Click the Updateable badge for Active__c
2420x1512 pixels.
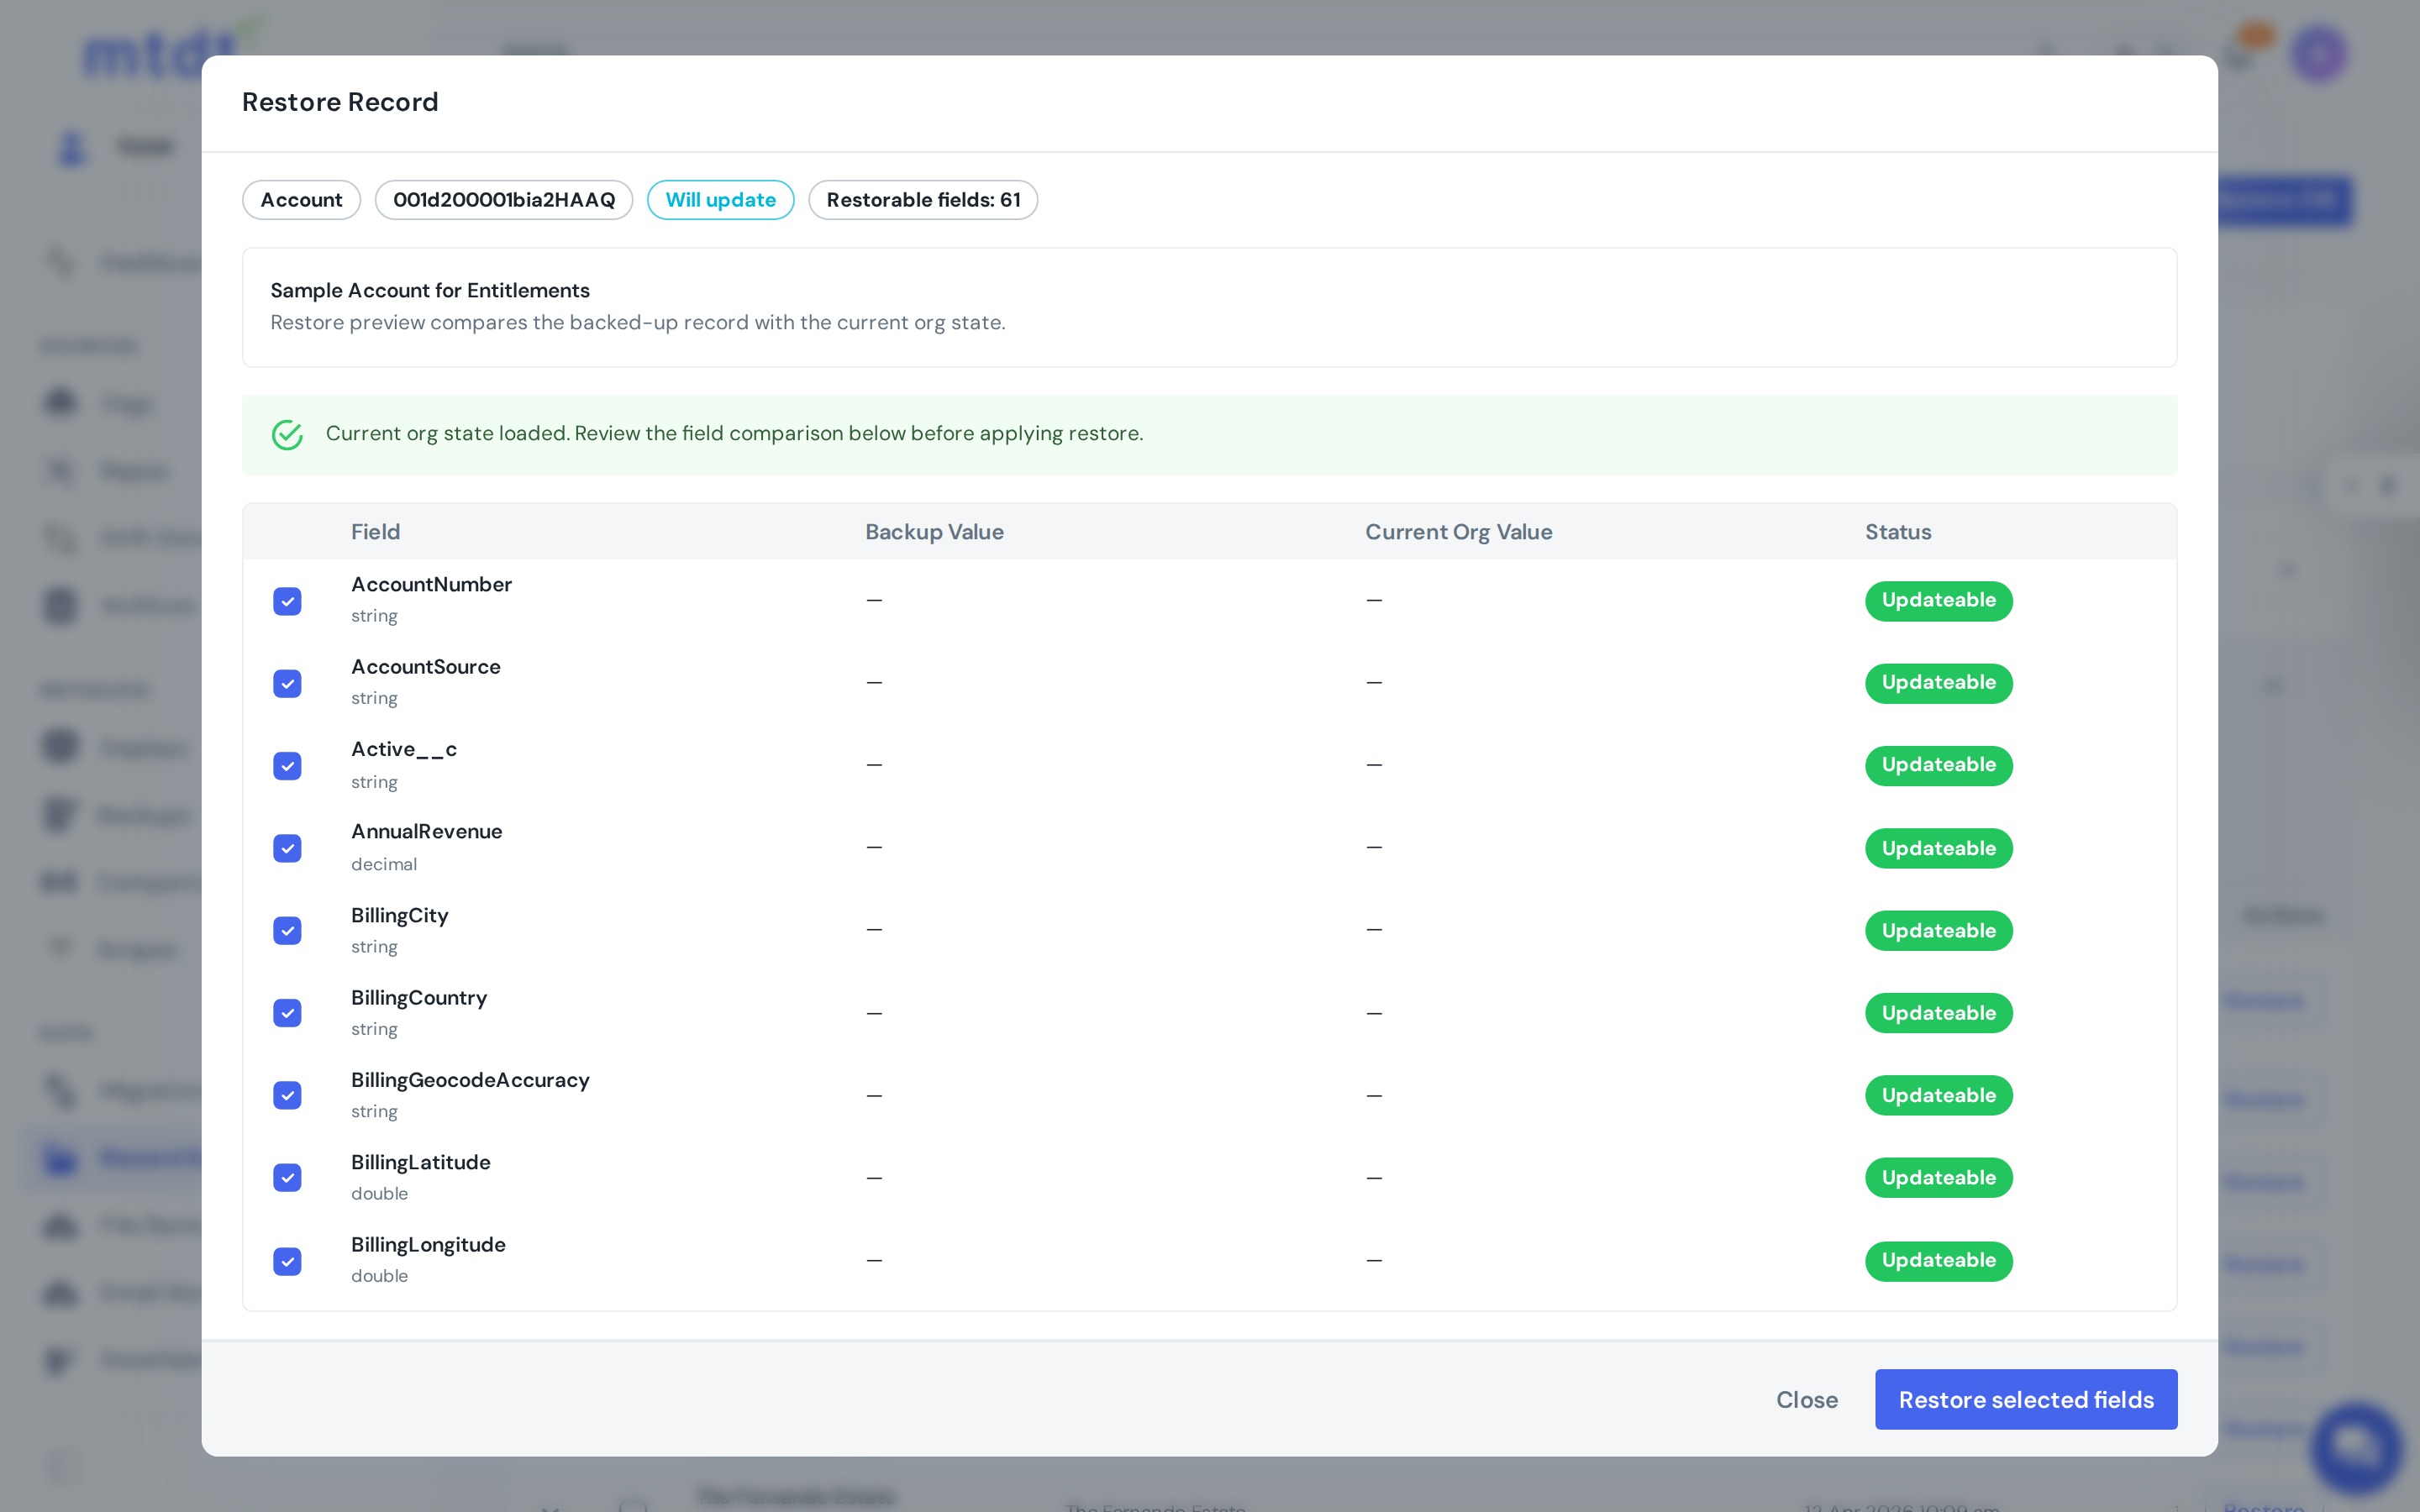click(1938, 766)
